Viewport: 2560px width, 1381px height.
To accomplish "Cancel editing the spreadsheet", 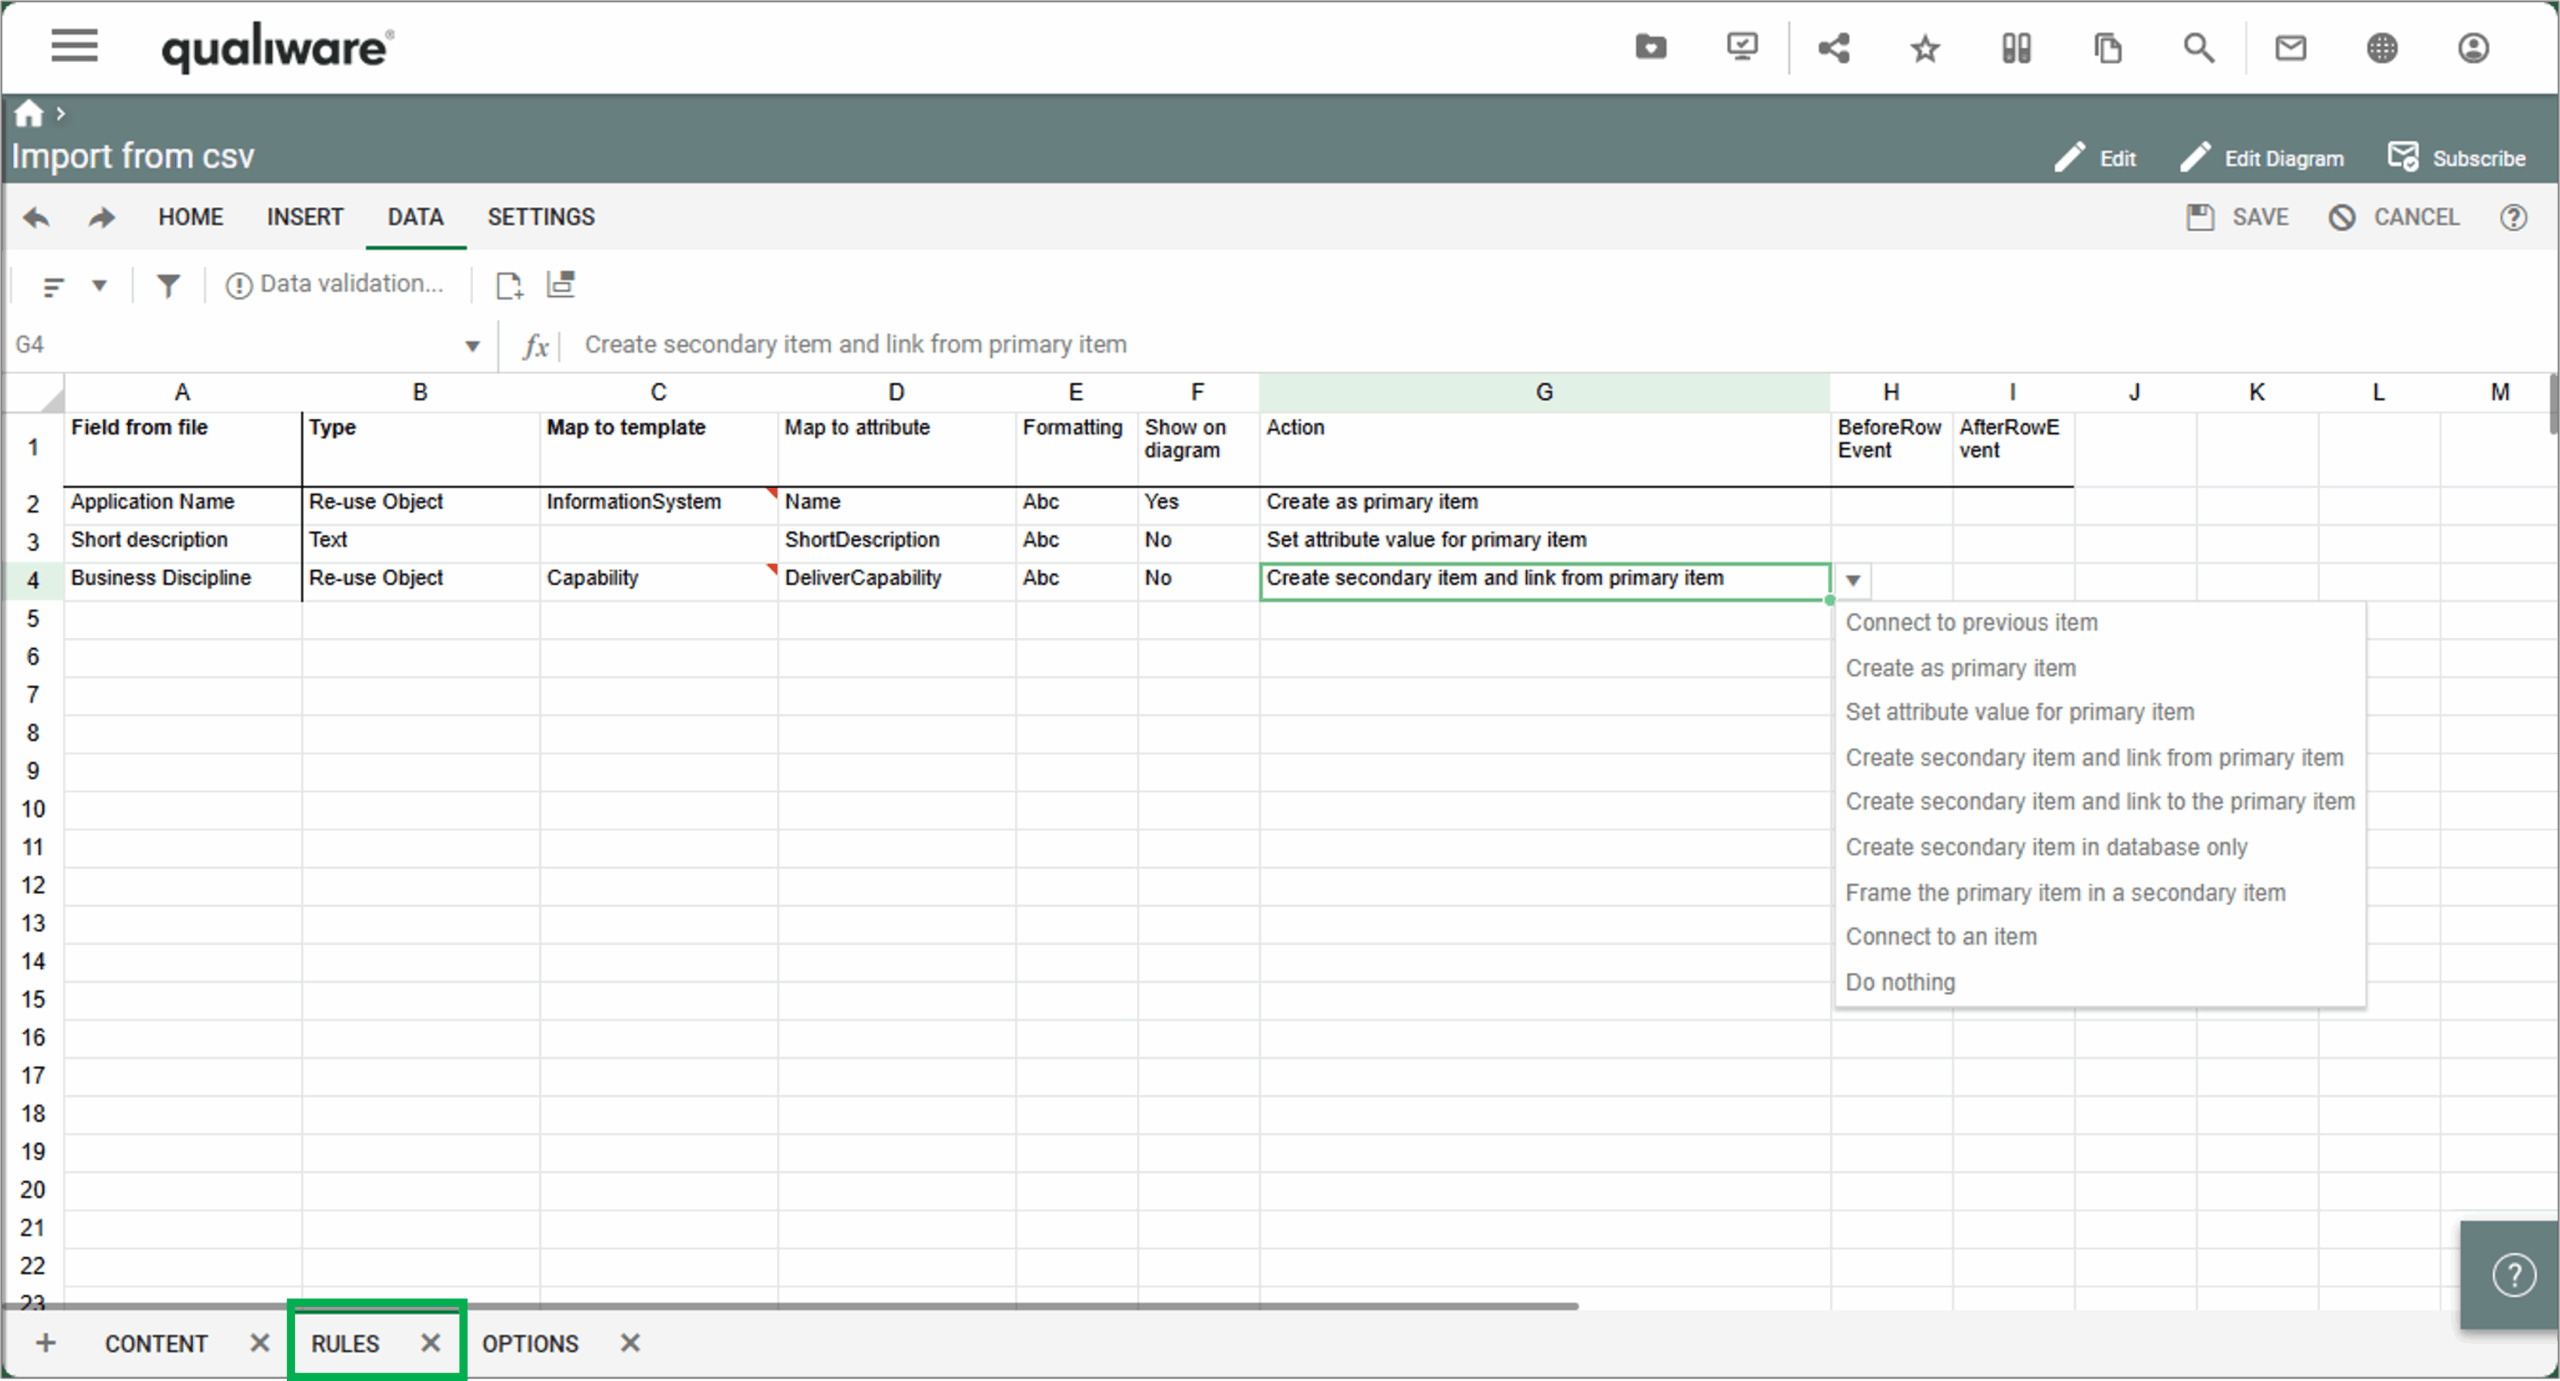I will pyautogui.click(x=2393, y=217).
